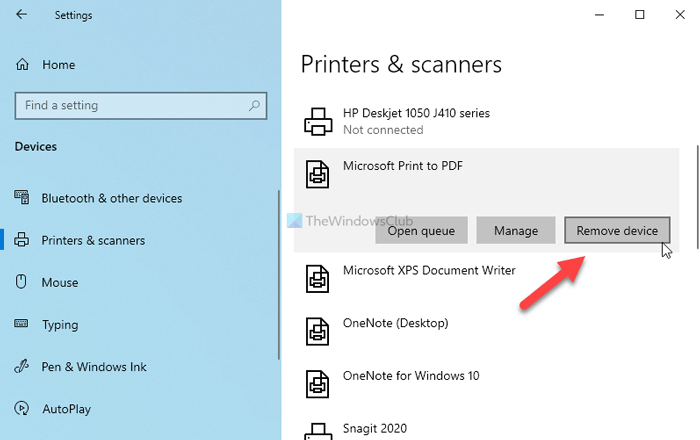Image resolution: width=700 pixels, height=440 pixels.
Task: Select OneNote for Windows 10 printer
Action: click(x=411, y=376)
